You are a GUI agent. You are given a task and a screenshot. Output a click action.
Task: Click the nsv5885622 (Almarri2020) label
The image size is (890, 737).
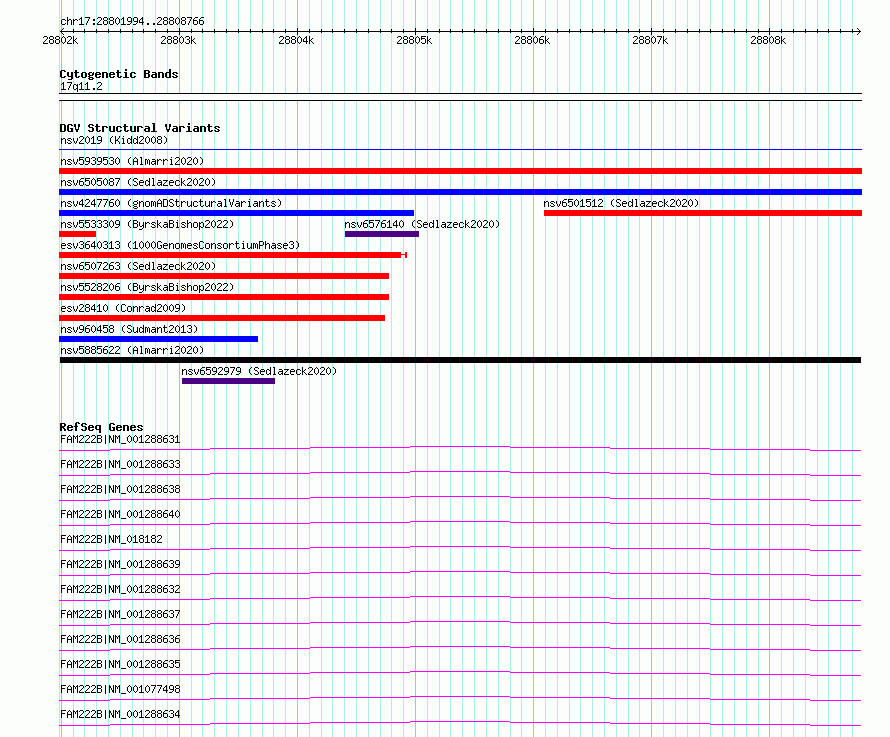(132, 350)
